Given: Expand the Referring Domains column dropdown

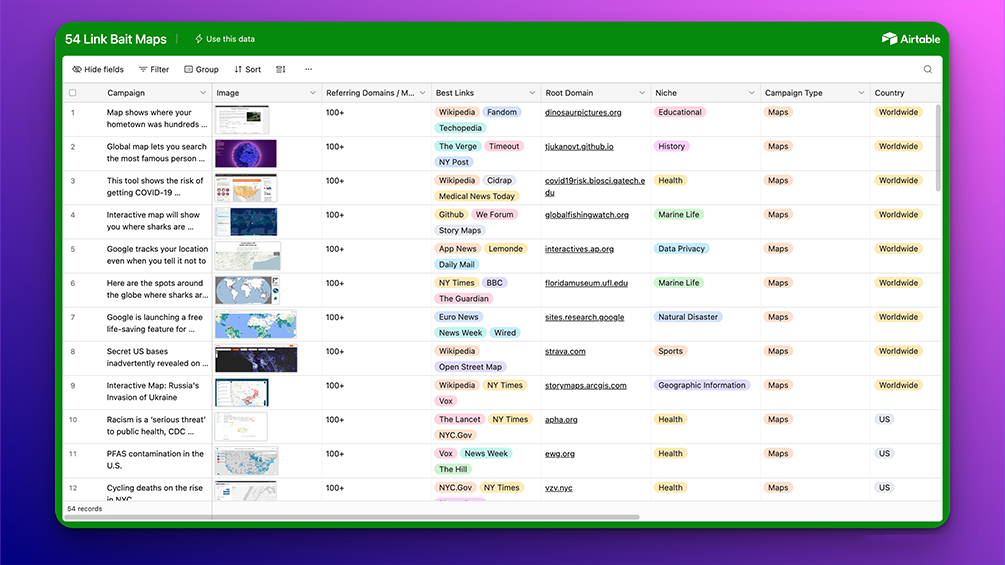Looking at the screenshot, I should 422,93.
